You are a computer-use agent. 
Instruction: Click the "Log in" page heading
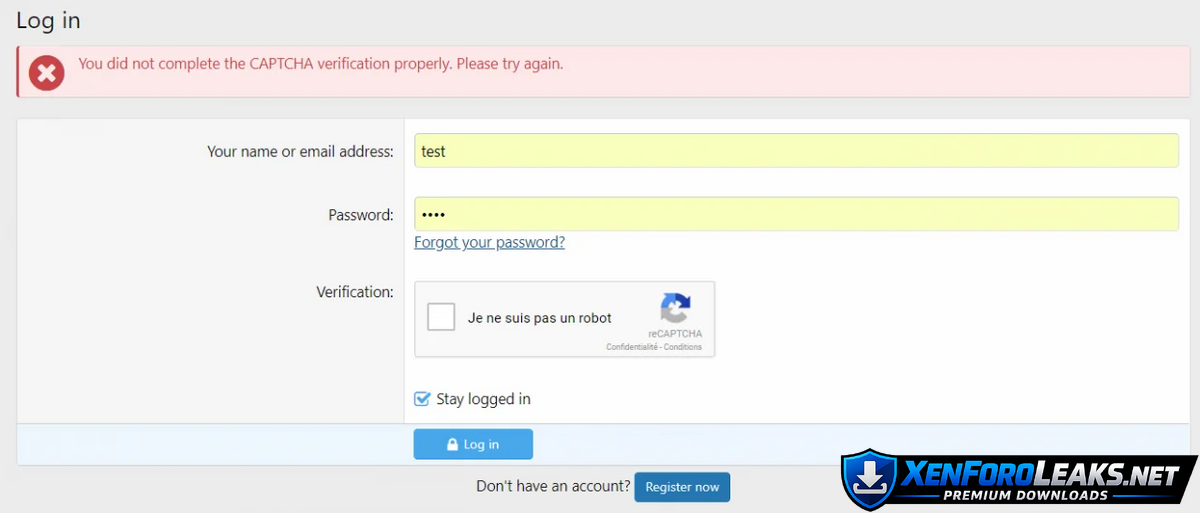pyautogui.click(x=48, y=21)
